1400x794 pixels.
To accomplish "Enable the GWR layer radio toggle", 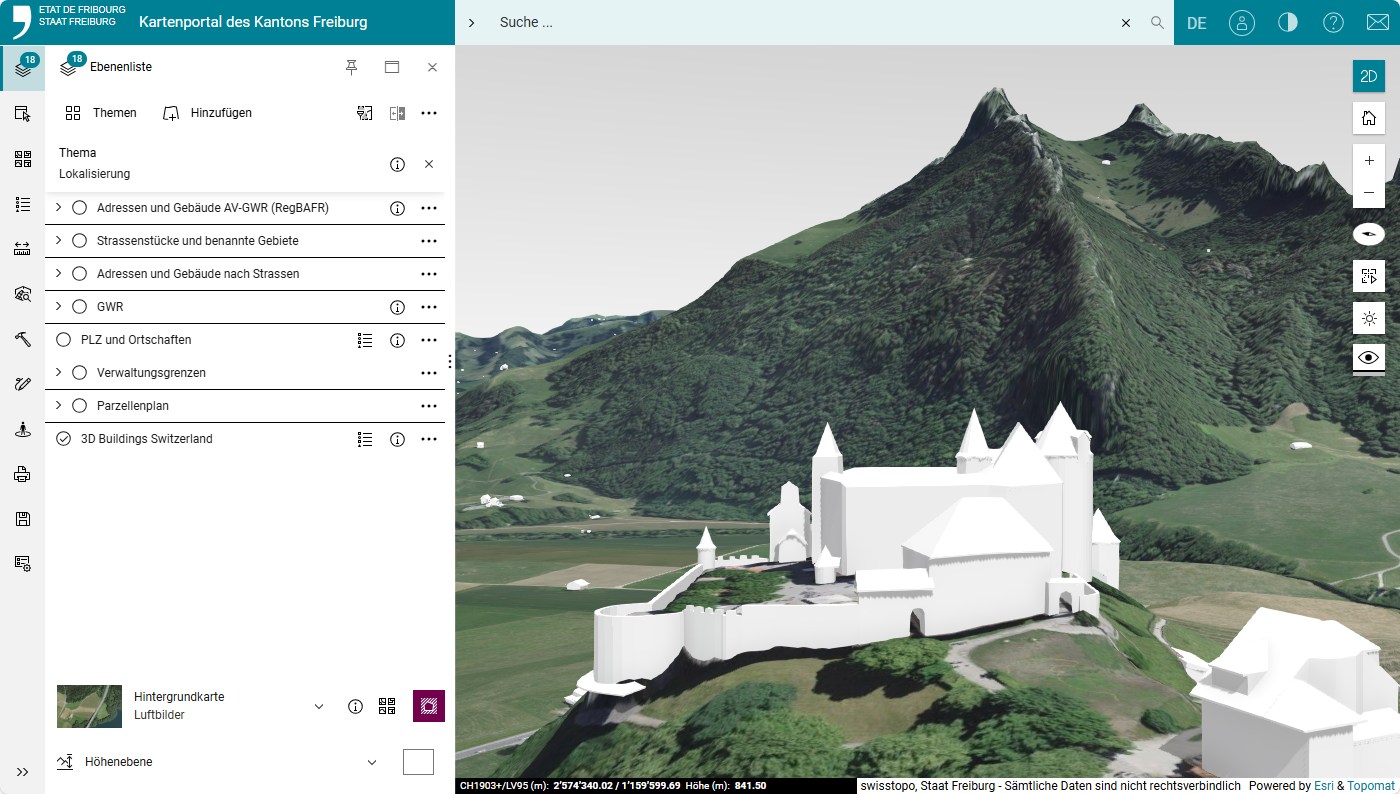I will 80,307.
